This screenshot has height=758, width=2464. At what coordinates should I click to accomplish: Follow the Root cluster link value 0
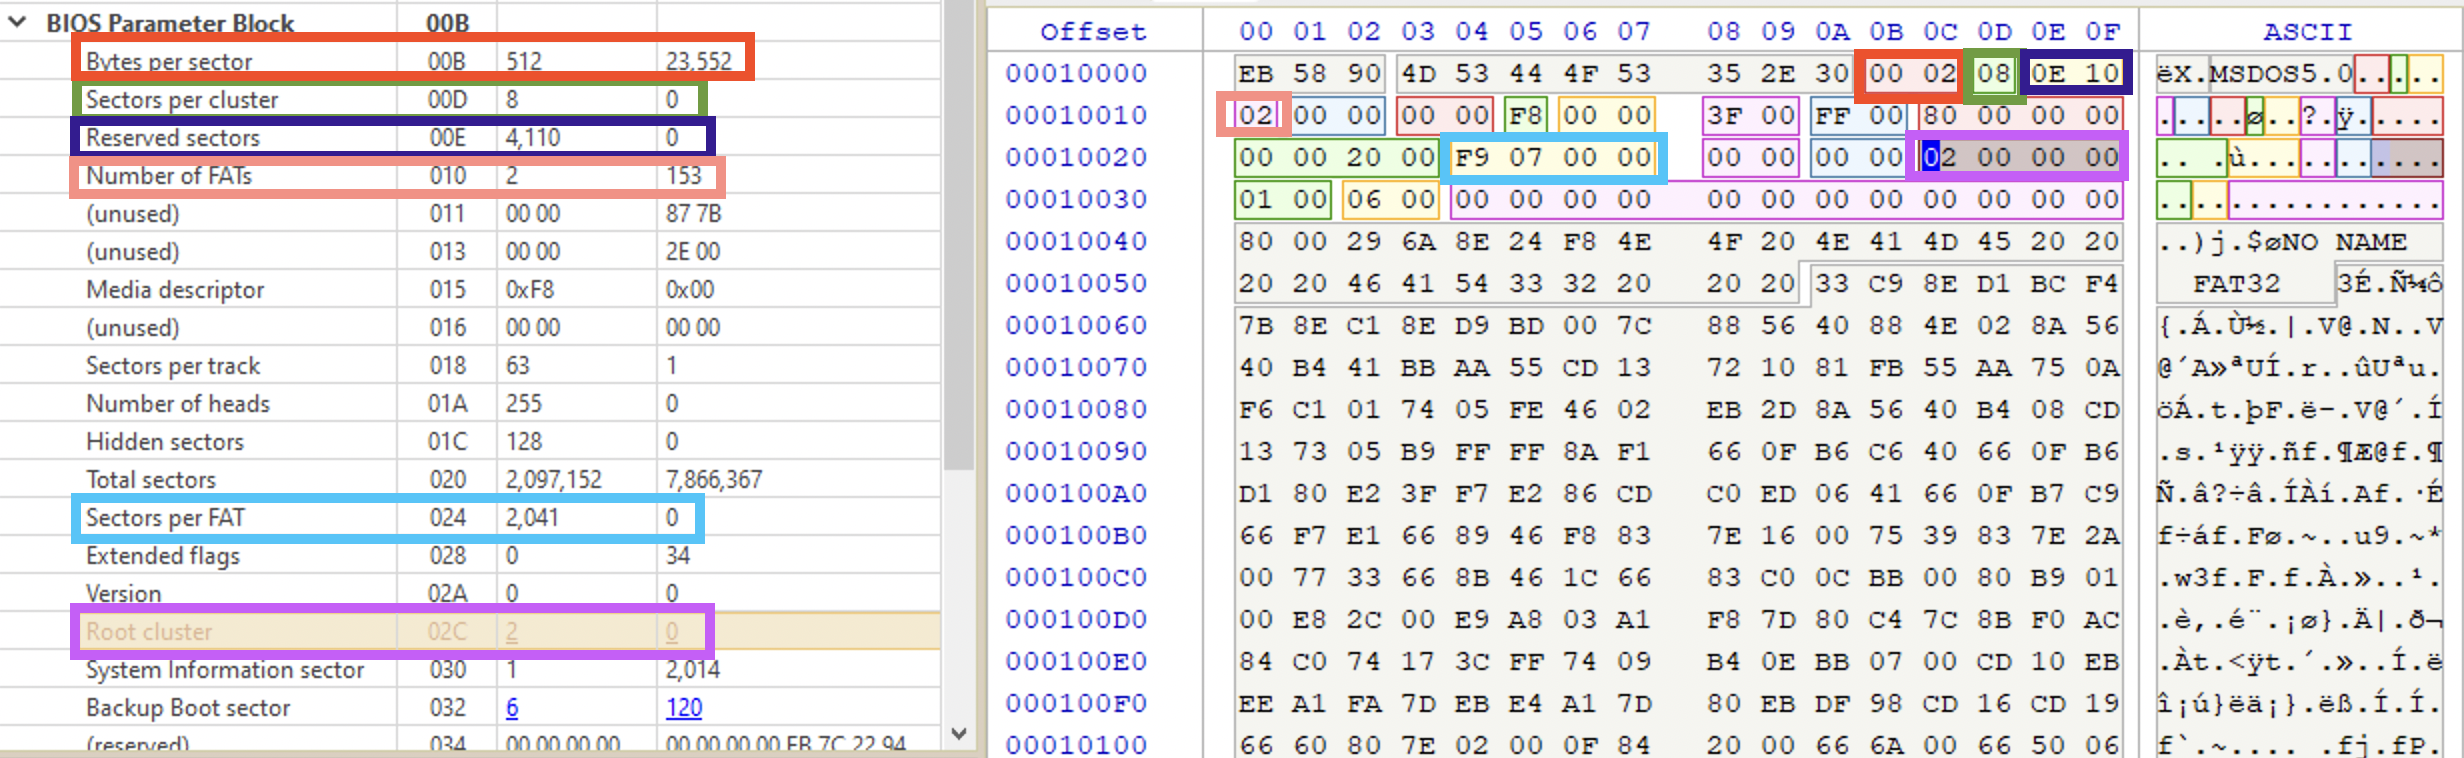[x=672, y=631]
